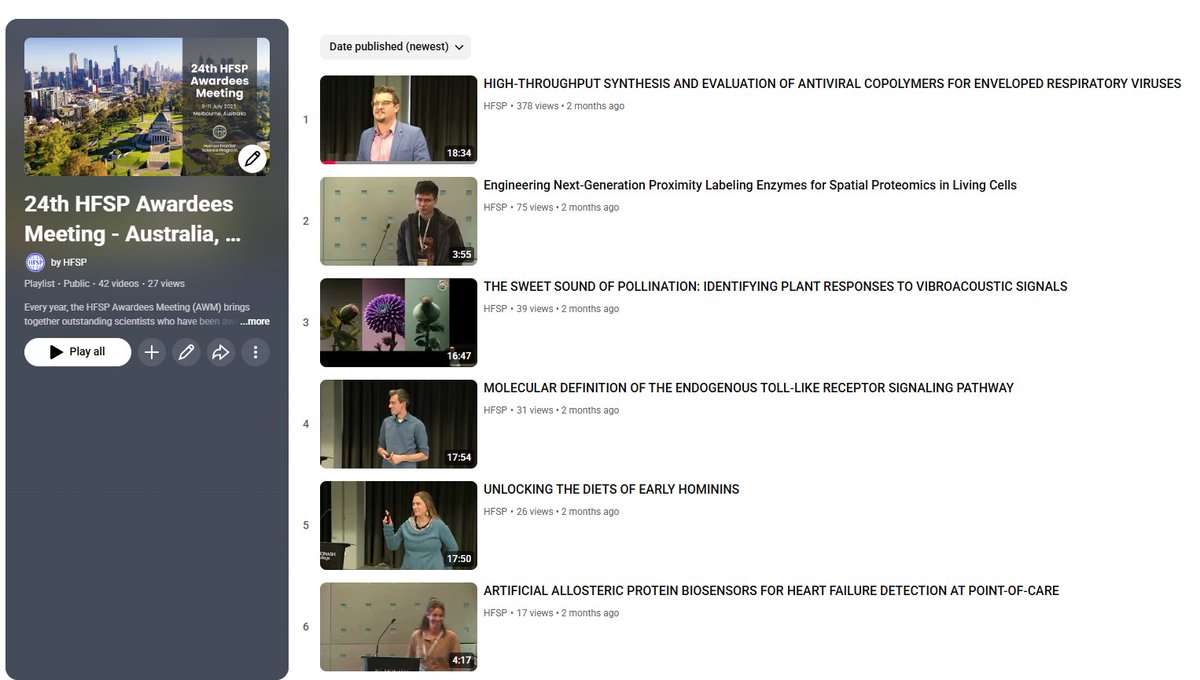Click index number 3 beside Pollination video
The height and width of the screenshot is (680, 1200).
tap(306, 323)
